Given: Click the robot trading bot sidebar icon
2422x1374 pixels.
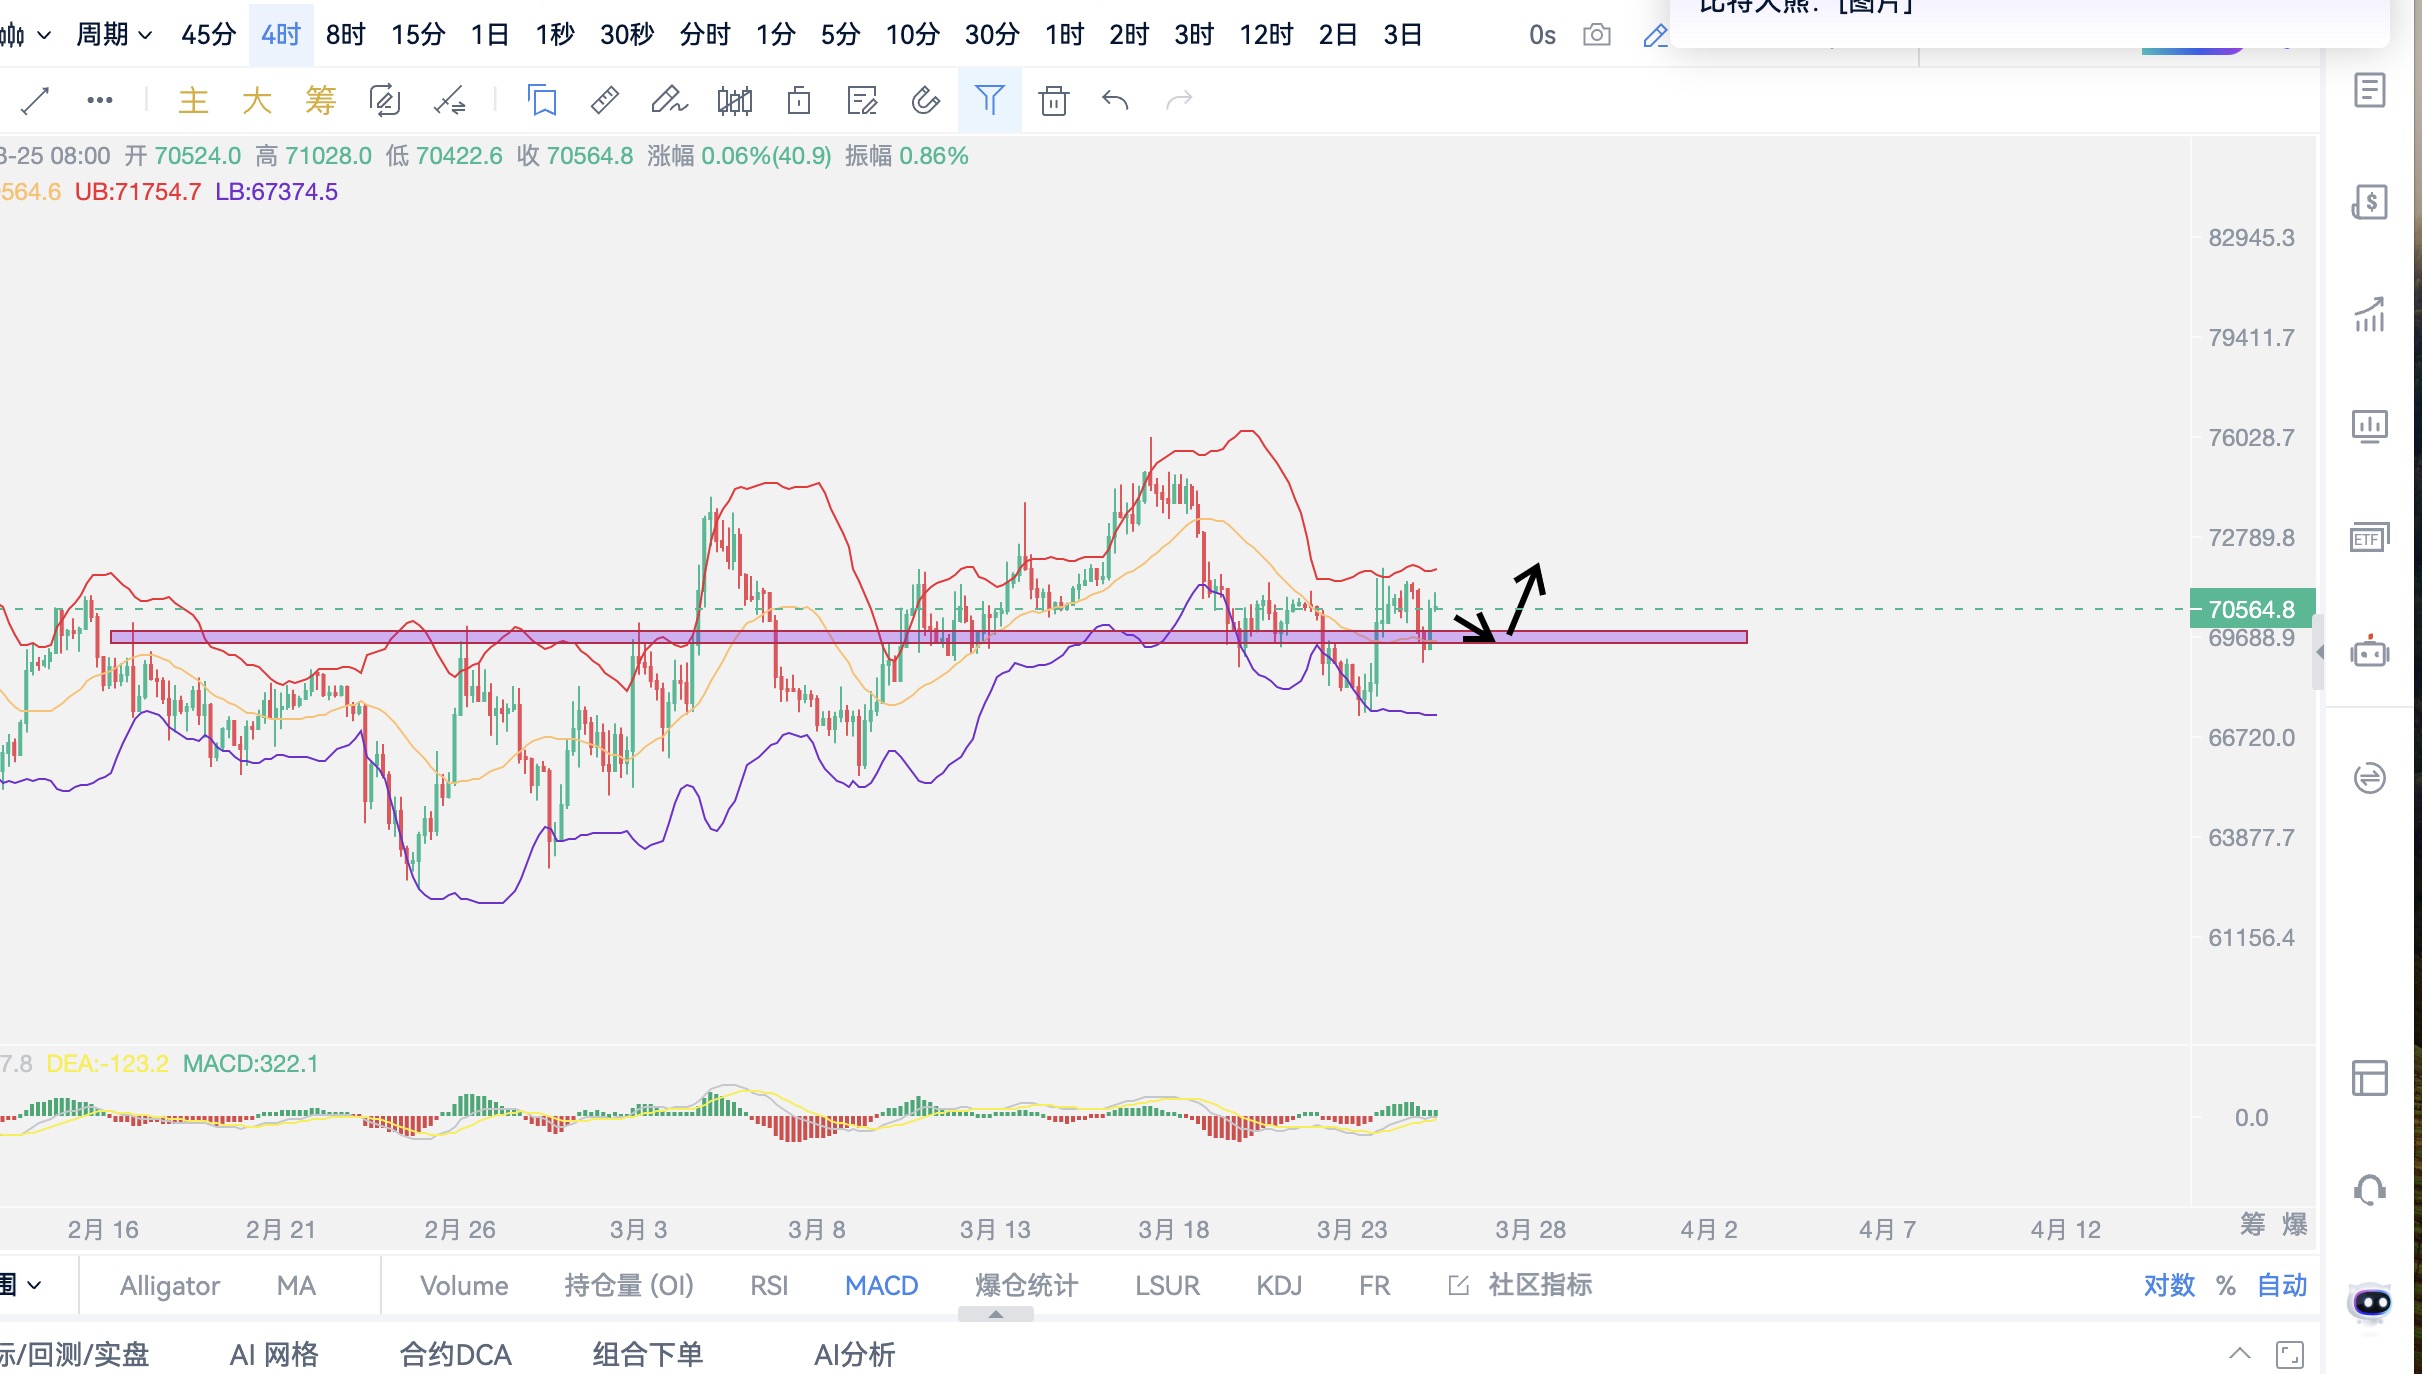Looking at the screenshot, I should (2369, 652).
